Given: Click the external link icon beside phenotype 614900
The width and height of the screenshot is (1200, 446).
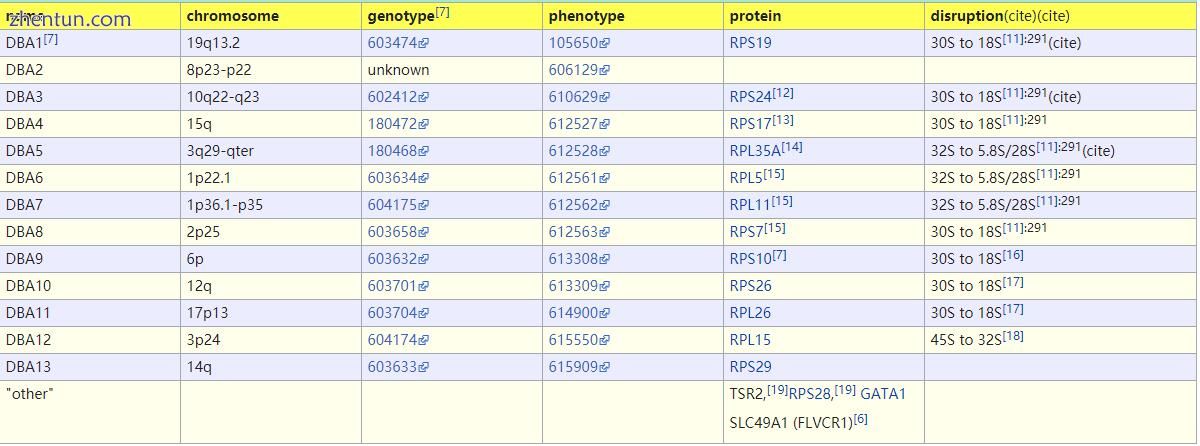Looking at the screenshot, I should (605, 314).
